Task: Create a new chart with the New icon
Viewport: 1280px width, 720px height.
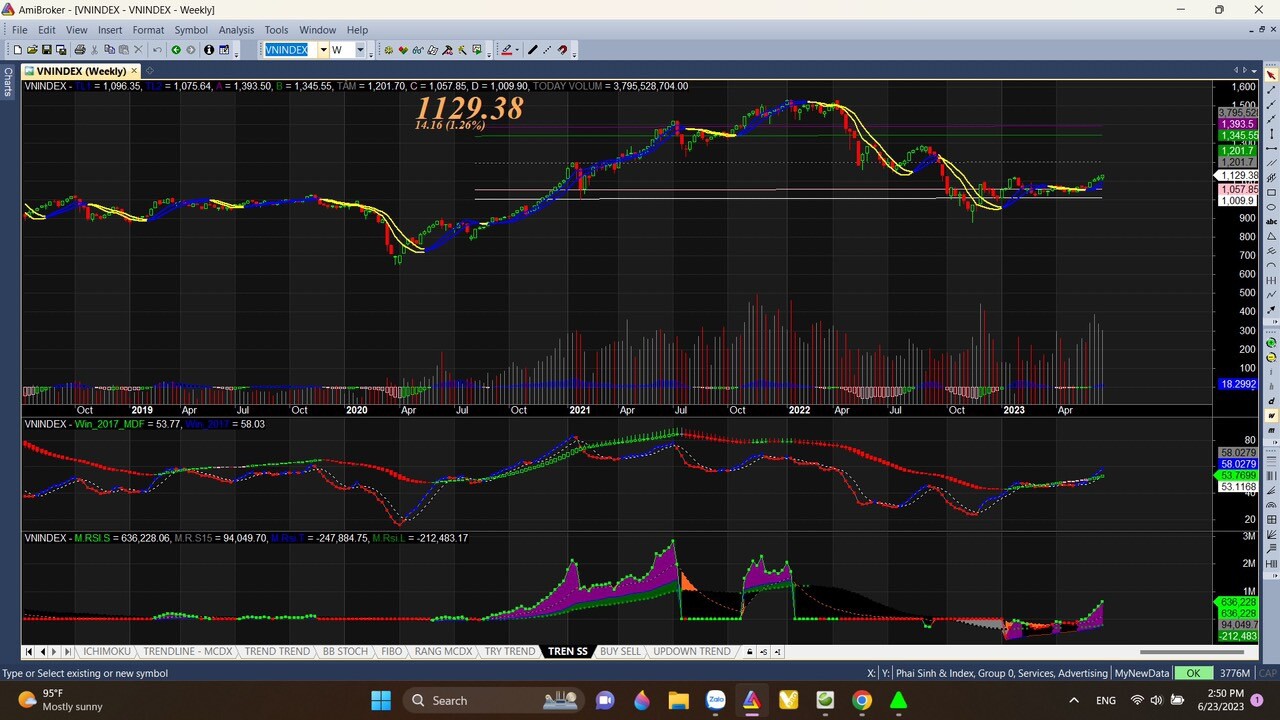Action: (17, 50)
